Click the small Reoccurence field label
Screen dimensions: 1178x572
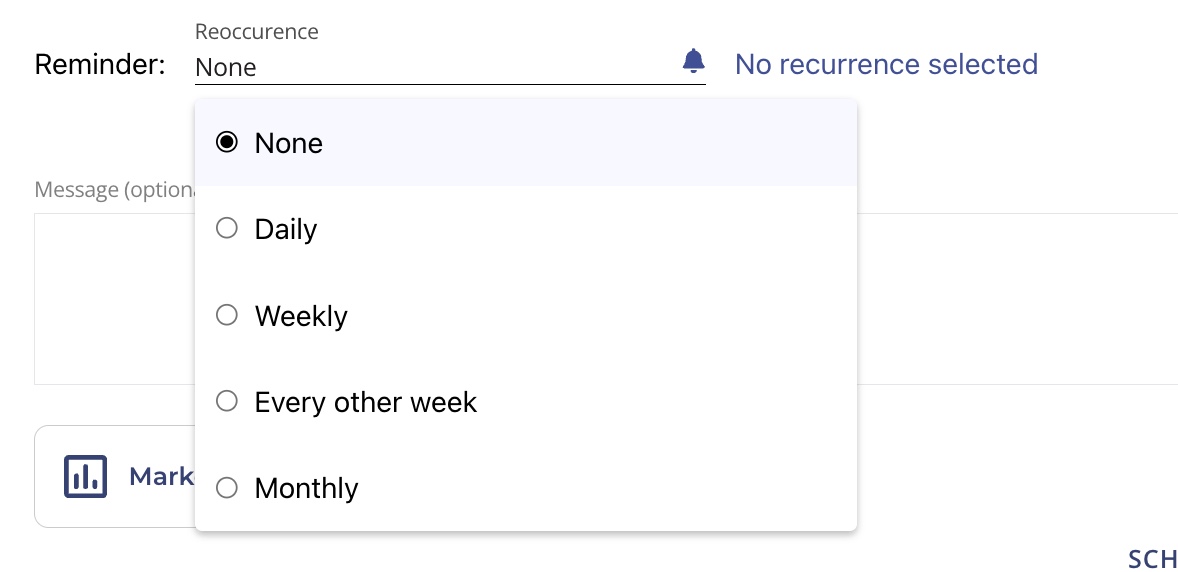(257, 31)
